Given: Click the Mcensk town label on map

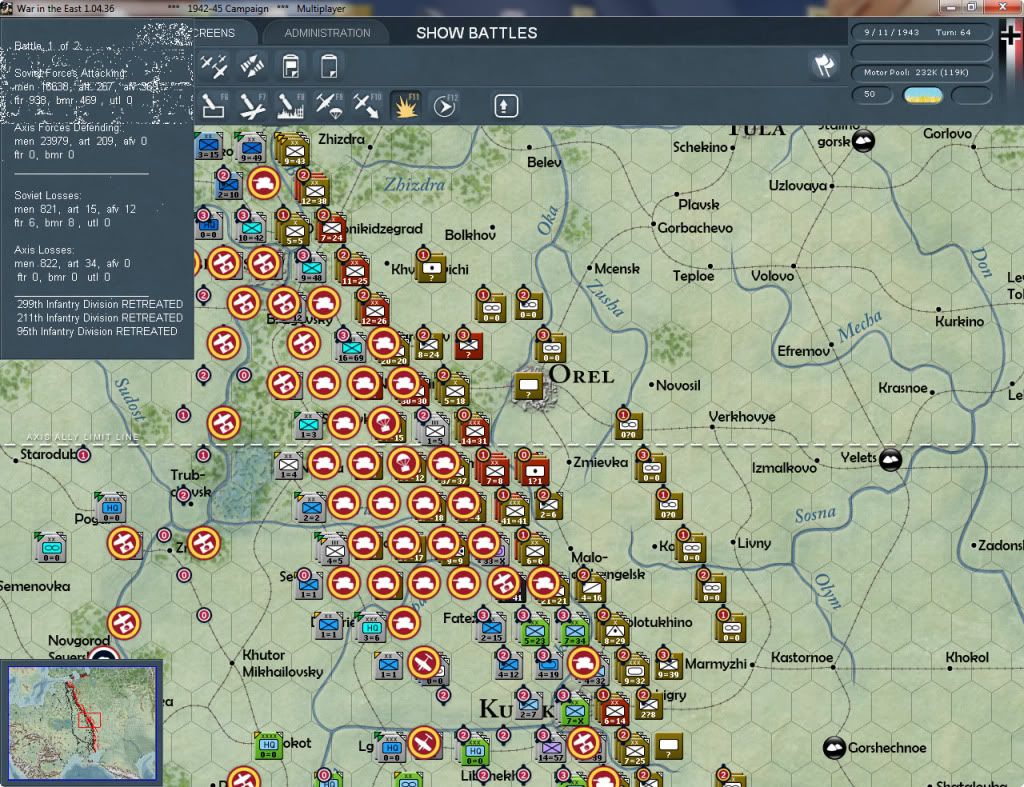Looking at the screenshot, I should [617, 268].
